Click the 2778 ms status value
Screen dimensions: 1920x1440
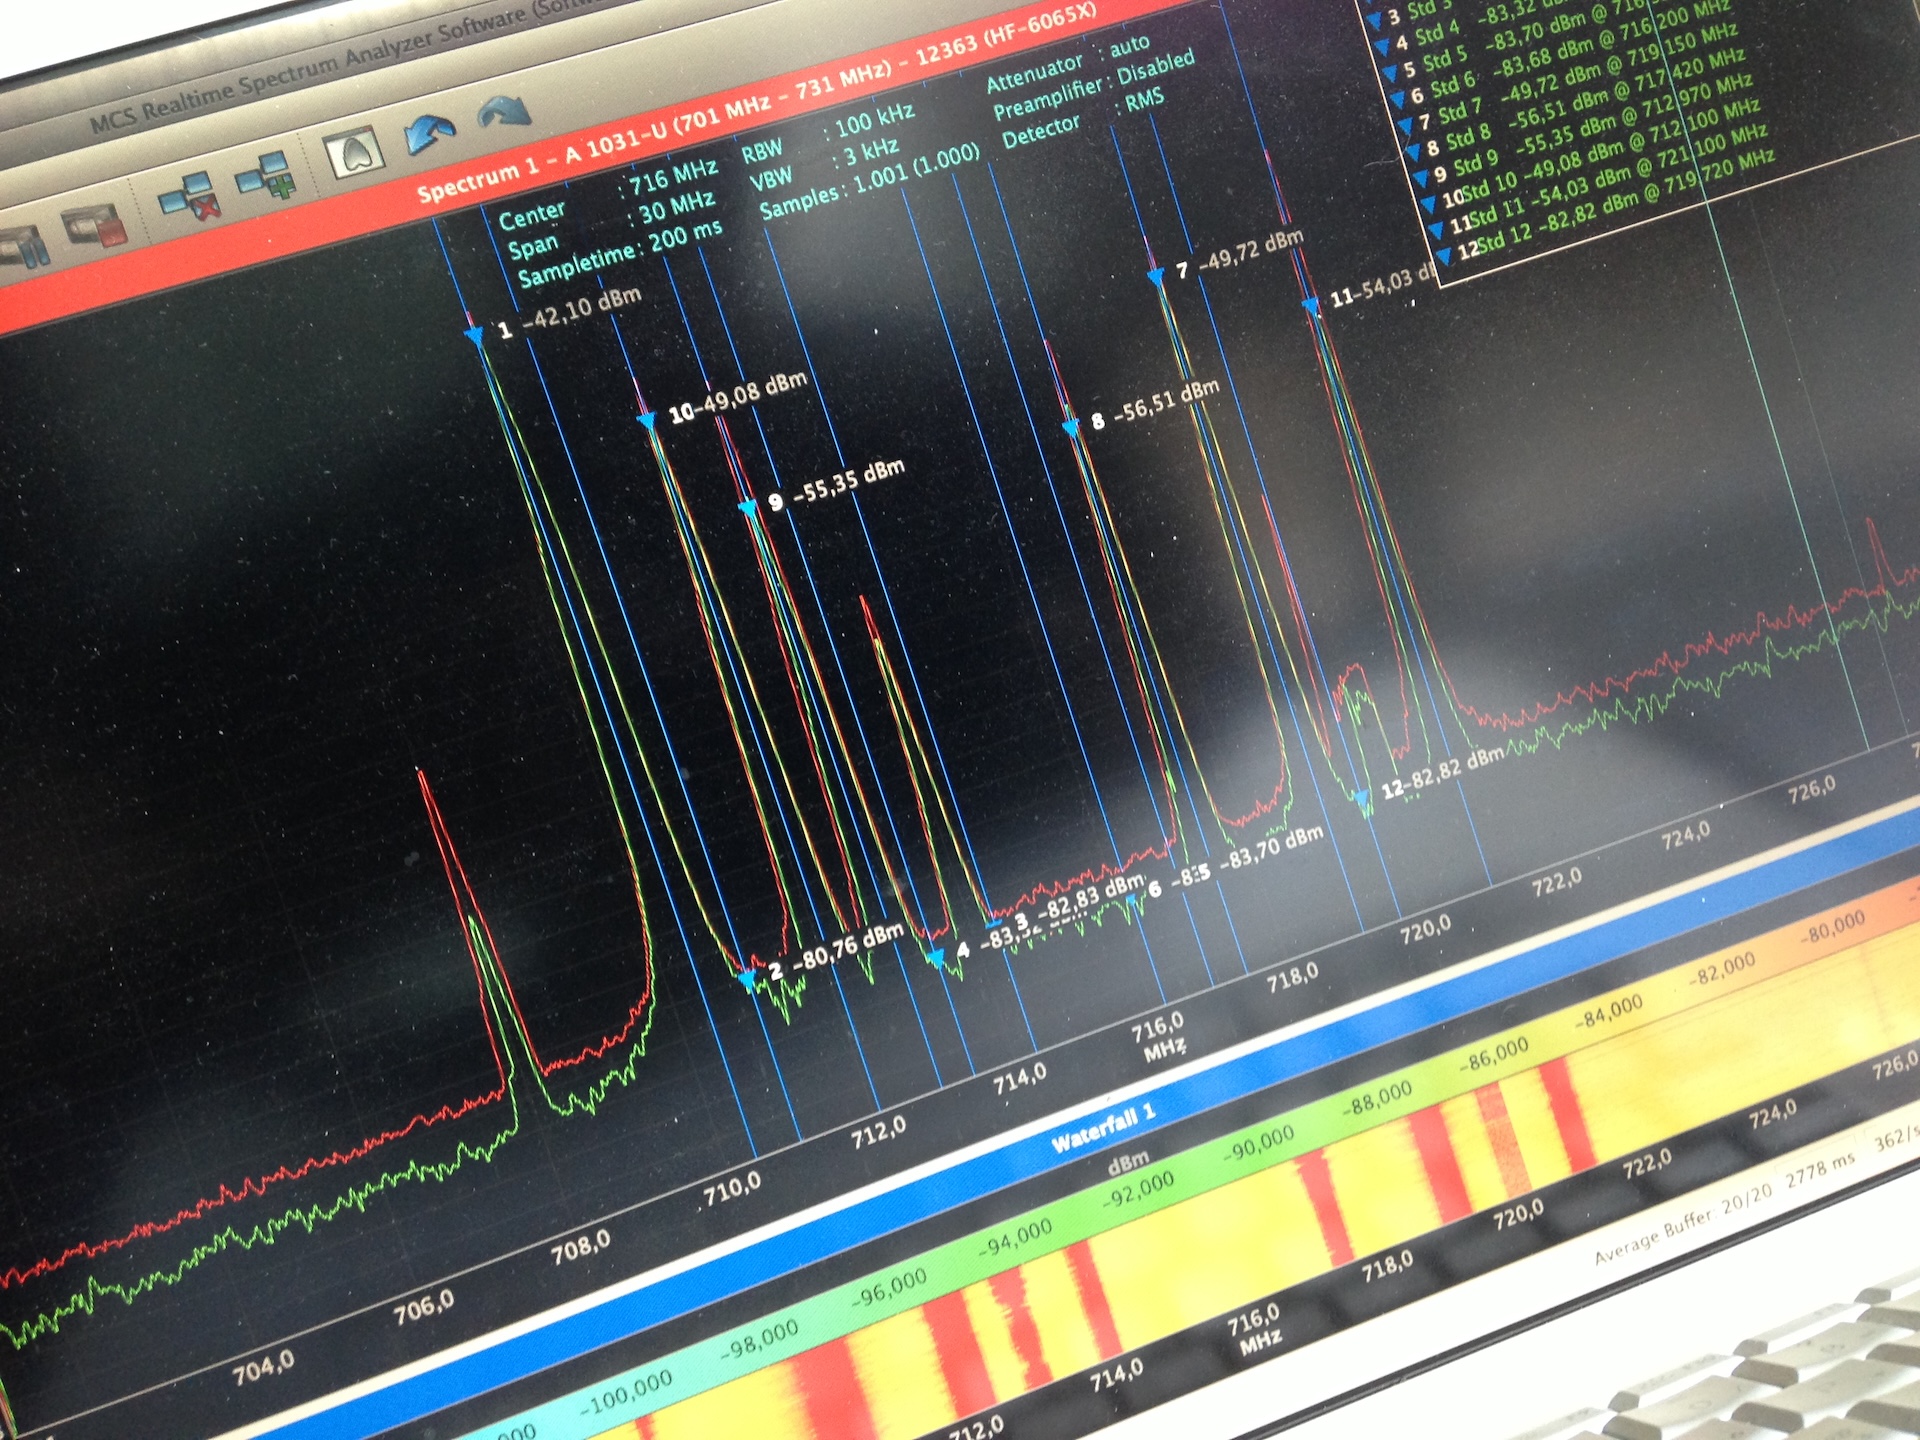coord(1821,1170)
